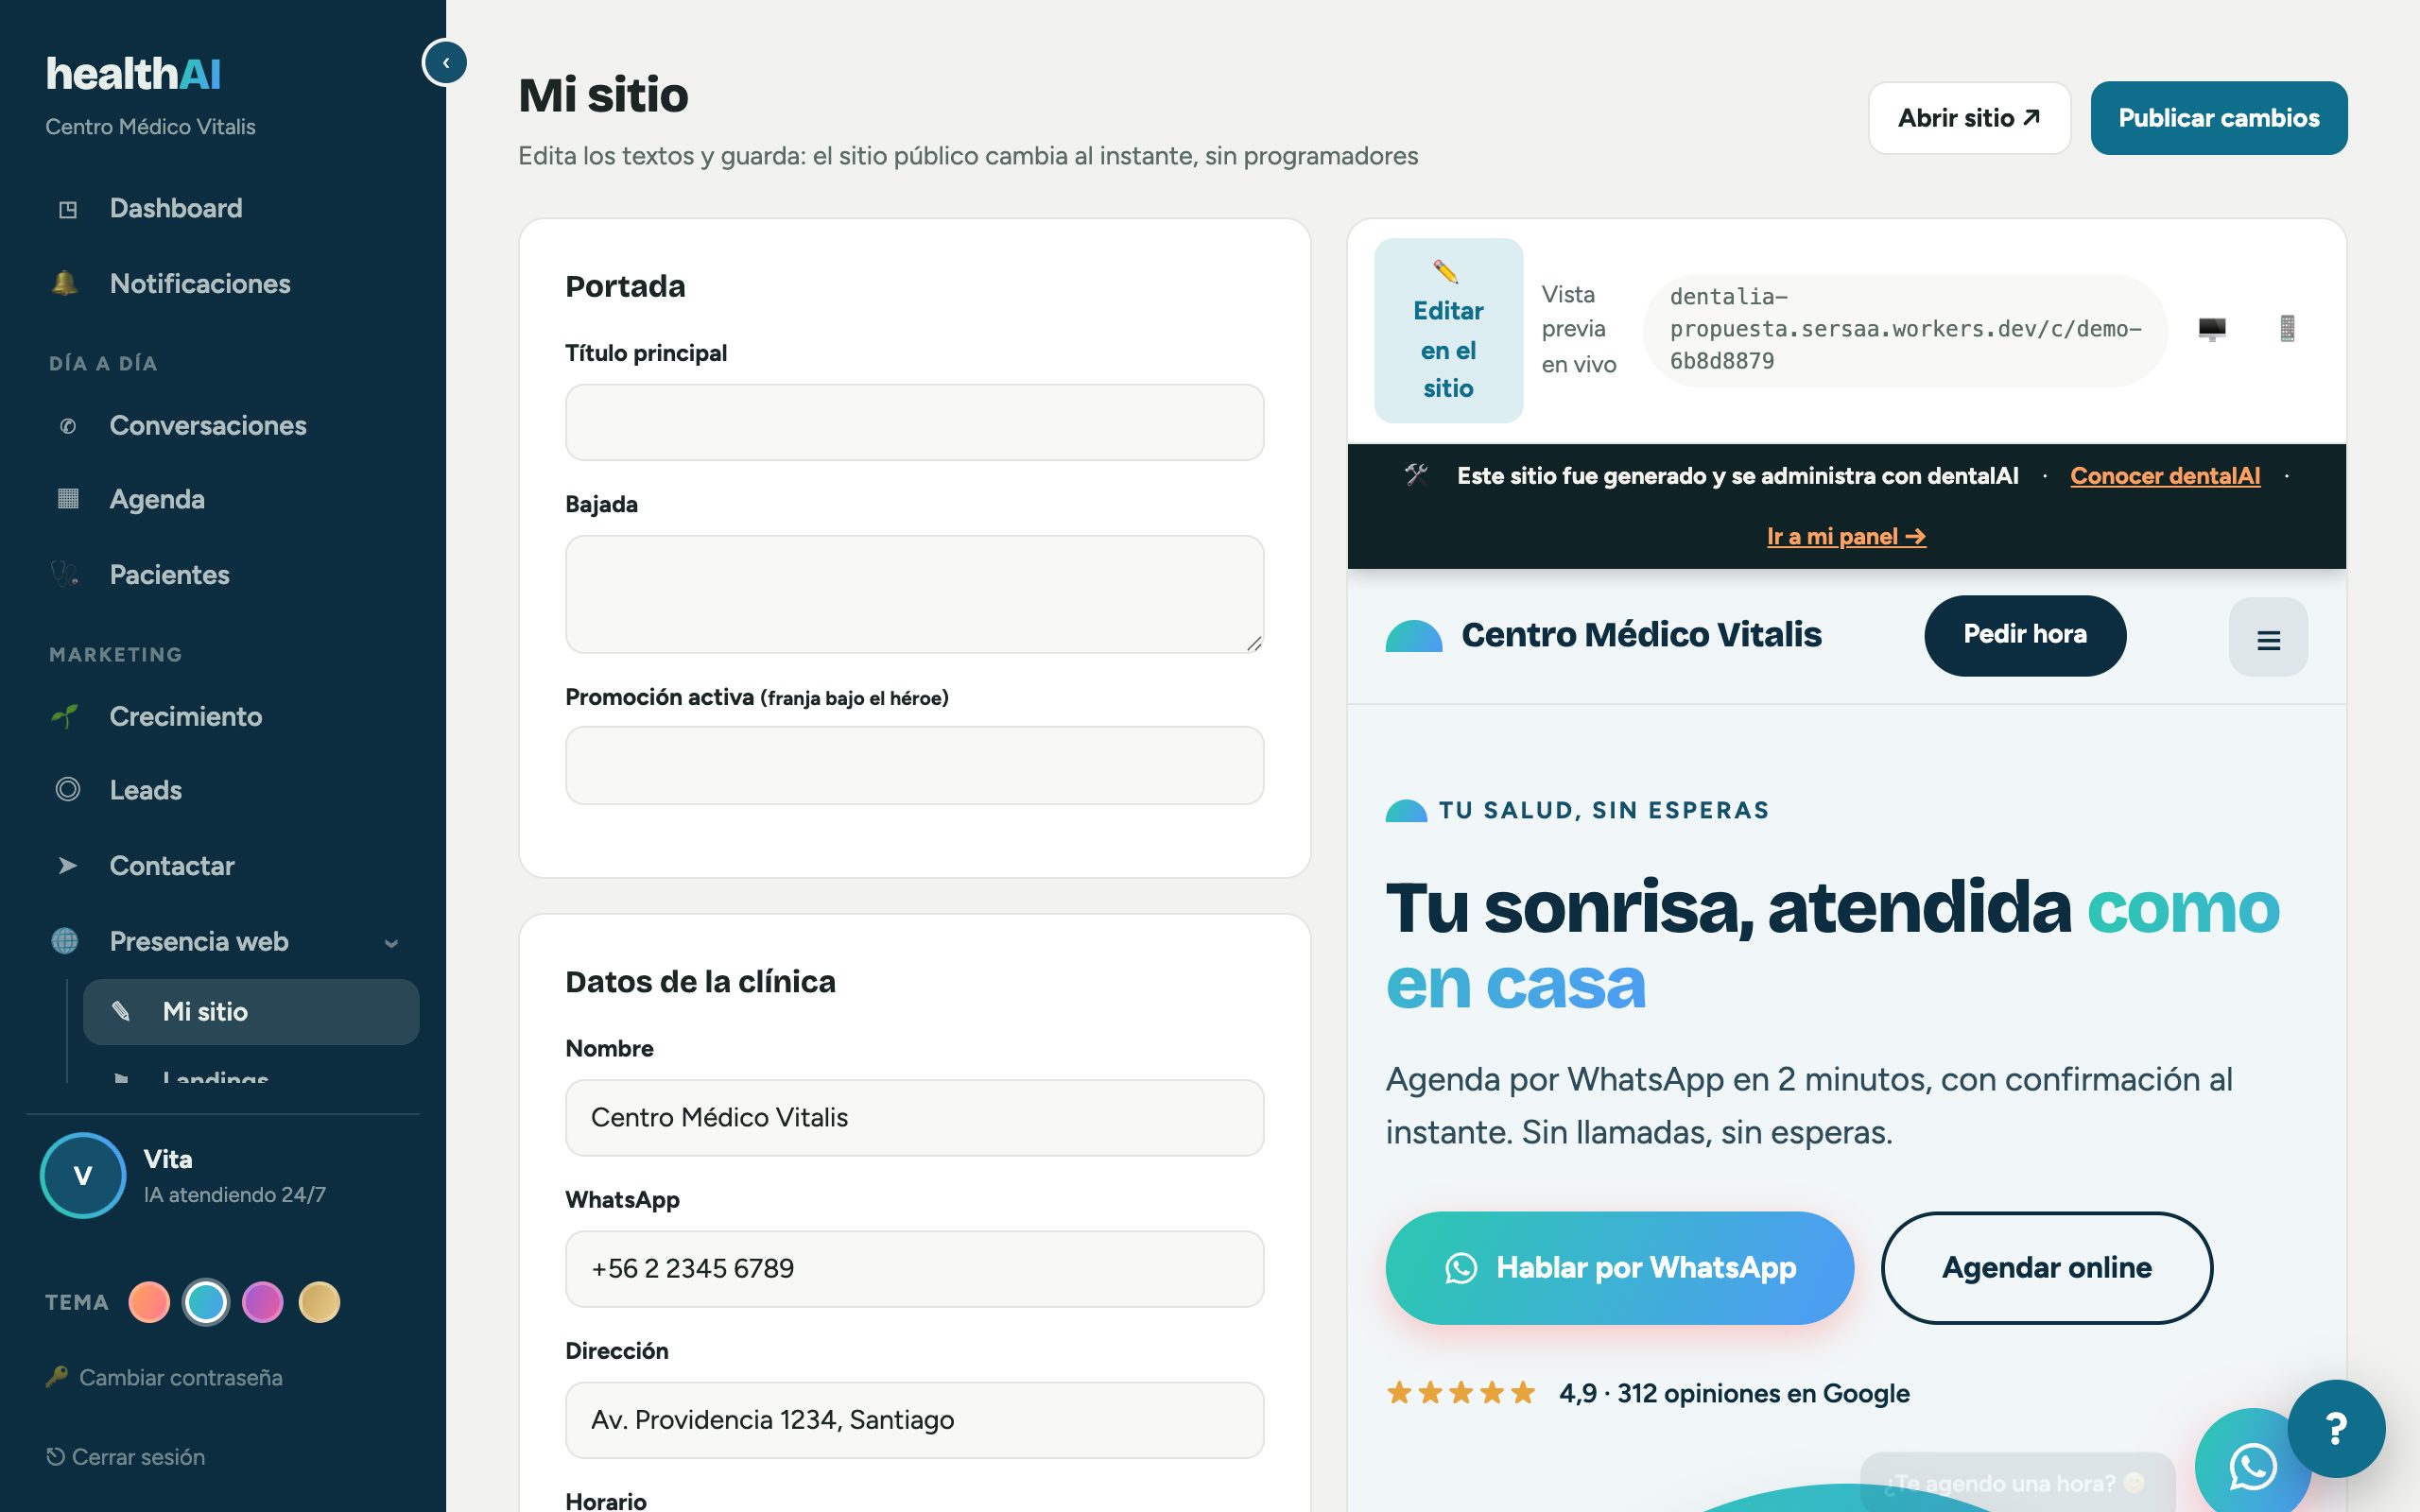Viewport: 2420px width, 1512px height.
Task: Follow the Ir a mi panel link
Action: point(1846,537)
